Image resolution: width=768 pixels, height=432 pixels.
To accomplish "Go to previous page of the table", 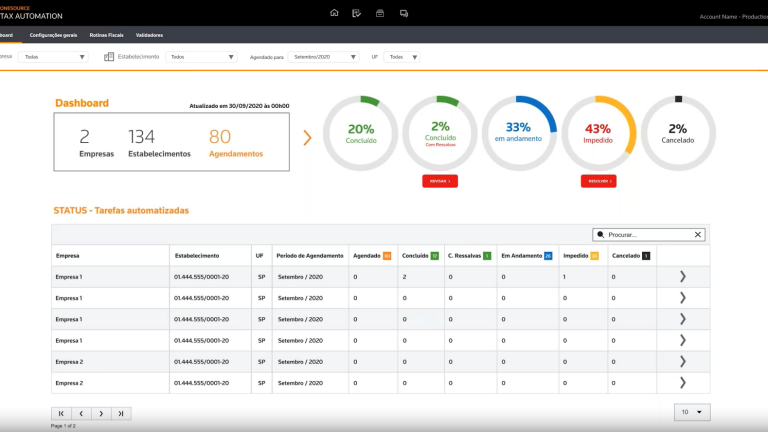I will 81,413.
